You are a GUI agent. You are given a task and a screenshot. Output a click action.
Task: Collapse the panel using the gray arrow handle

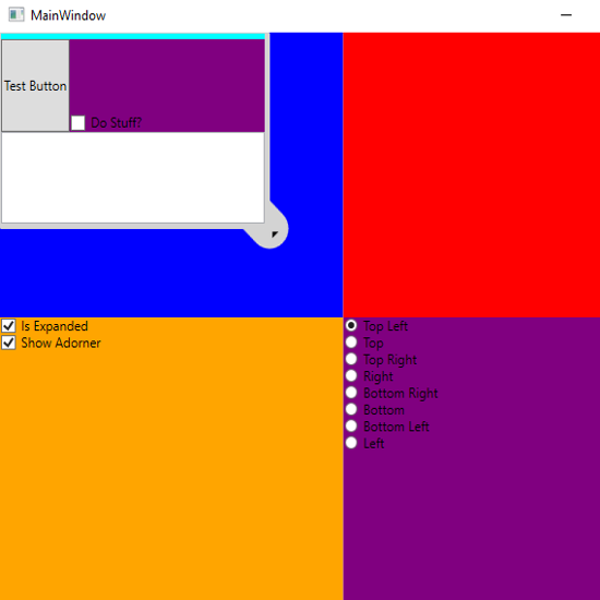click(272, 232)
